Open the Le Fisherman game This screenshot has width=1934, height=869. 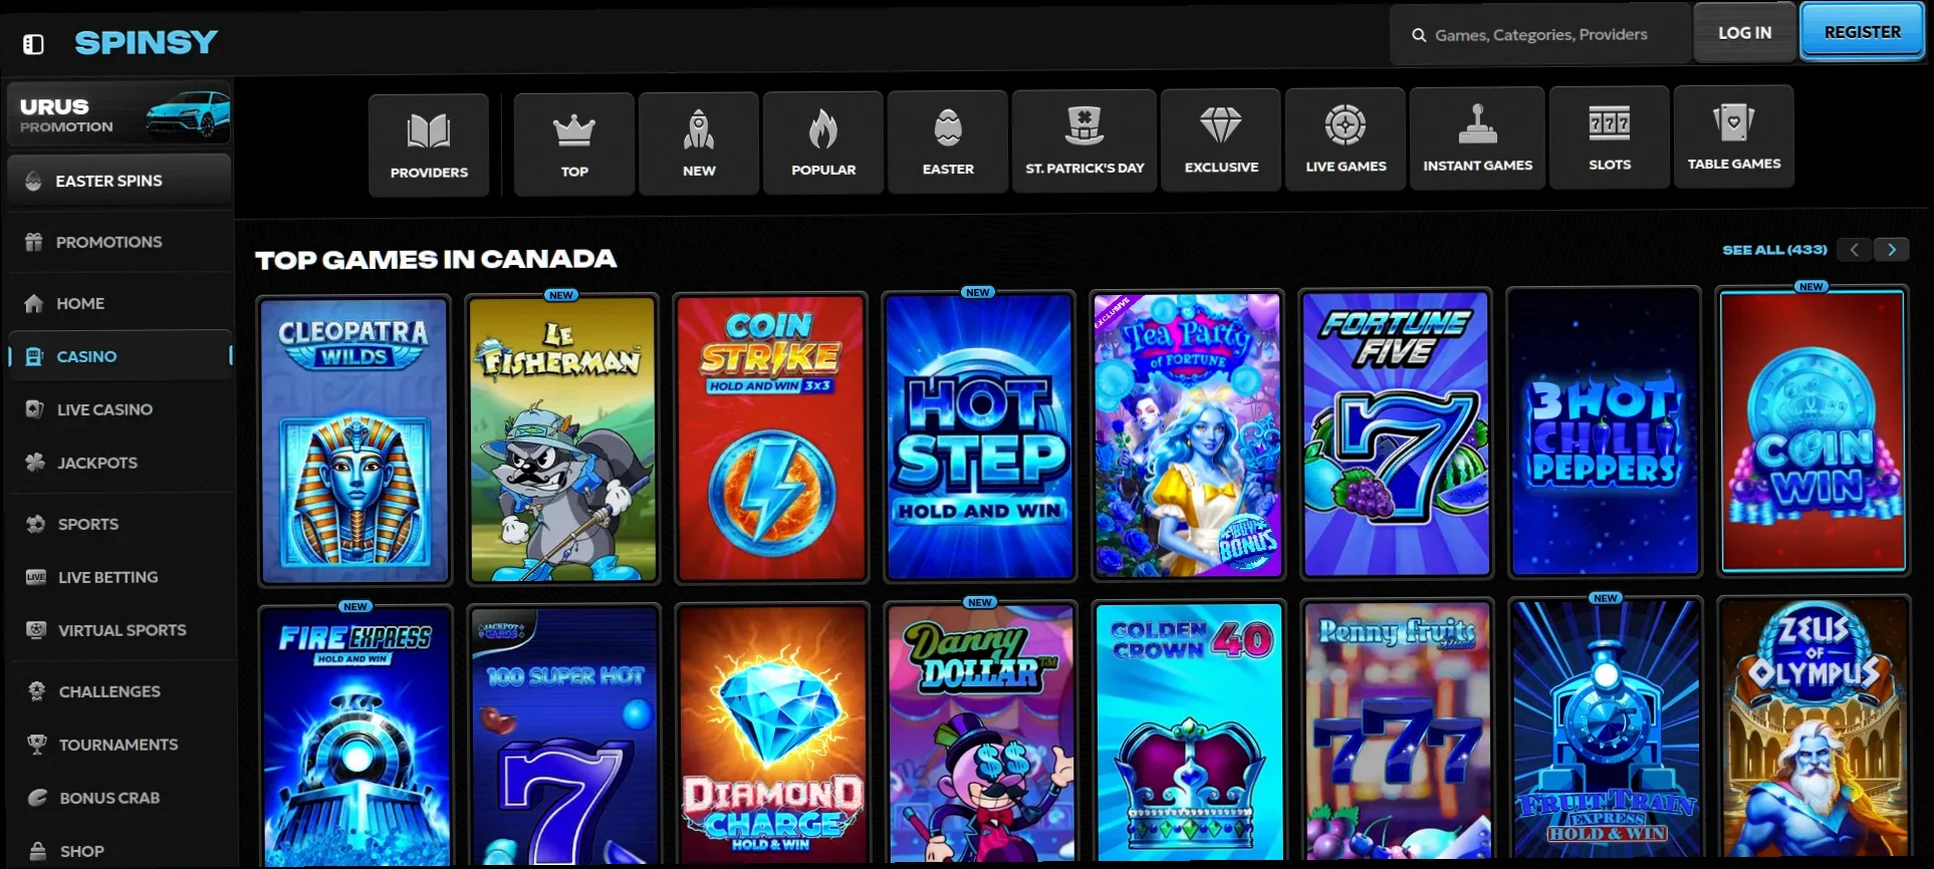tap(563, 438)
